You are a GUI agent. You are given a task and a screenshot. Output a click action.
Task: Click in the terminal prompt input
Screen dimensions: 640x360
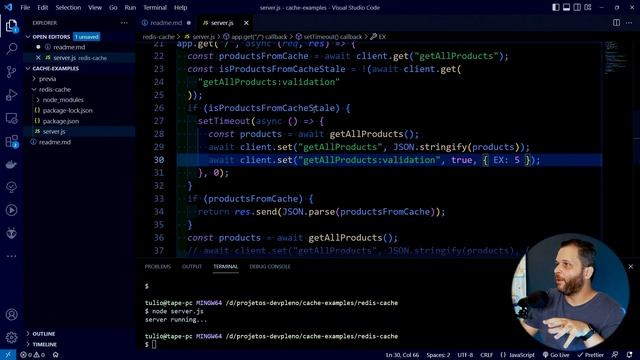click(154, 344)
